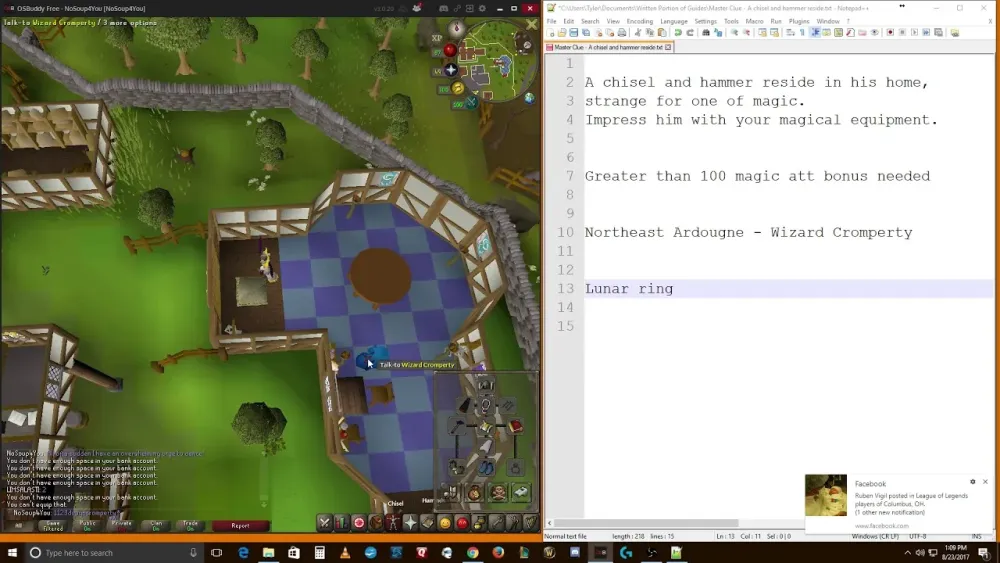The image size is (1000, 563).
Task: Open the Options wrench tab
Action: [496, 523]
